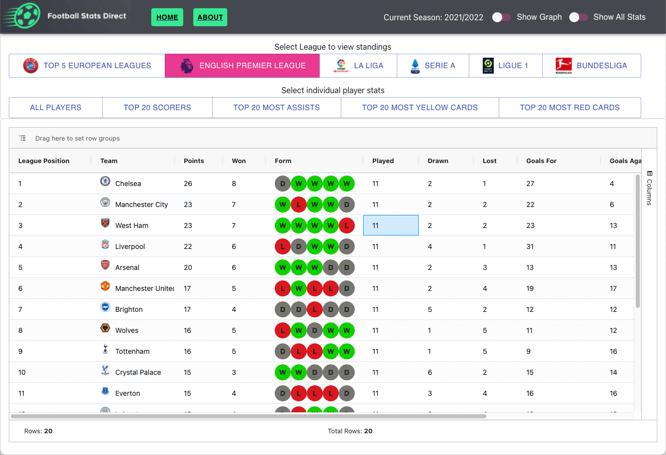The width and height of the screenshot is (666, 455).
Task: Click the vertical scrollbar of the table
Action: tap(638, 241)
